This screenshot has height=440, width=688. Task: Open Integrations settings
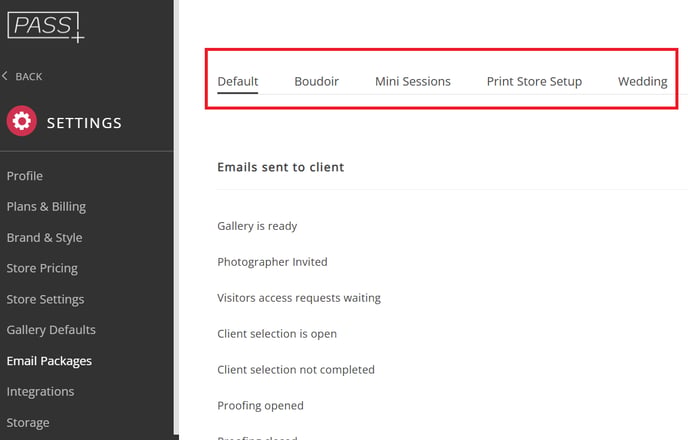pos(40,392)
